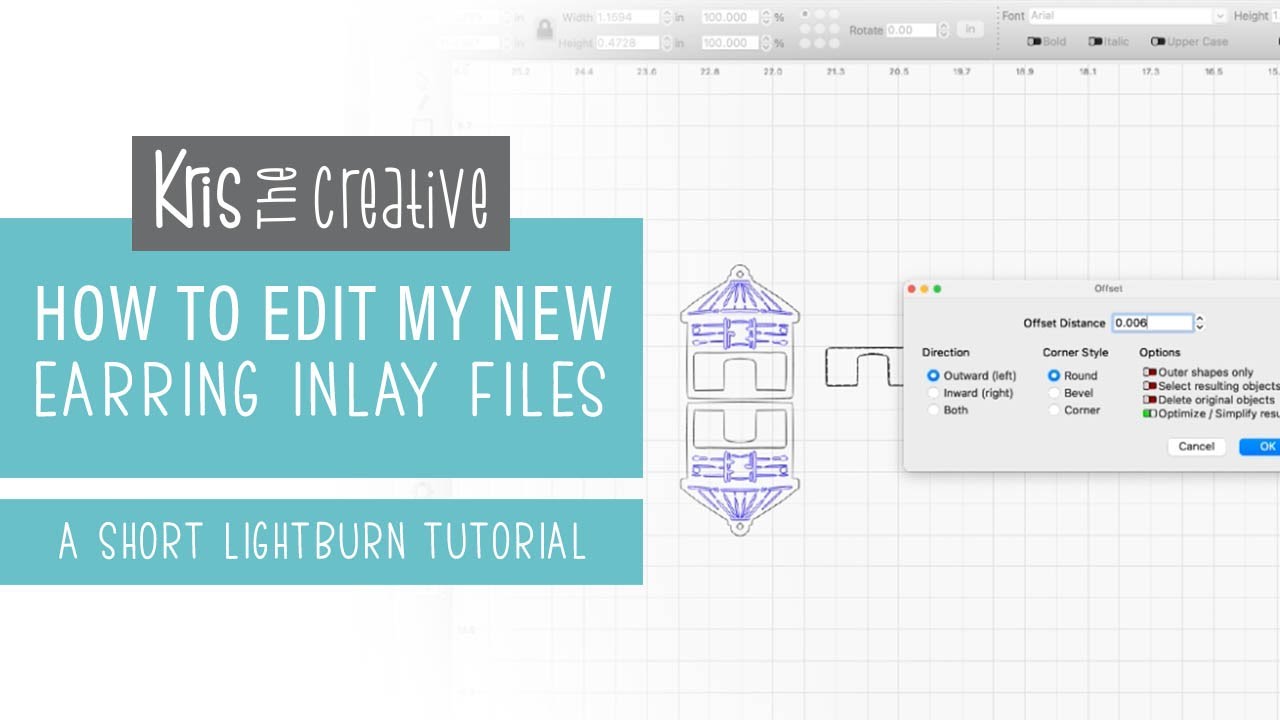This screenshot has width=1280, height=720.
Task: Click the Rotate input field
Action: [912, 30]
